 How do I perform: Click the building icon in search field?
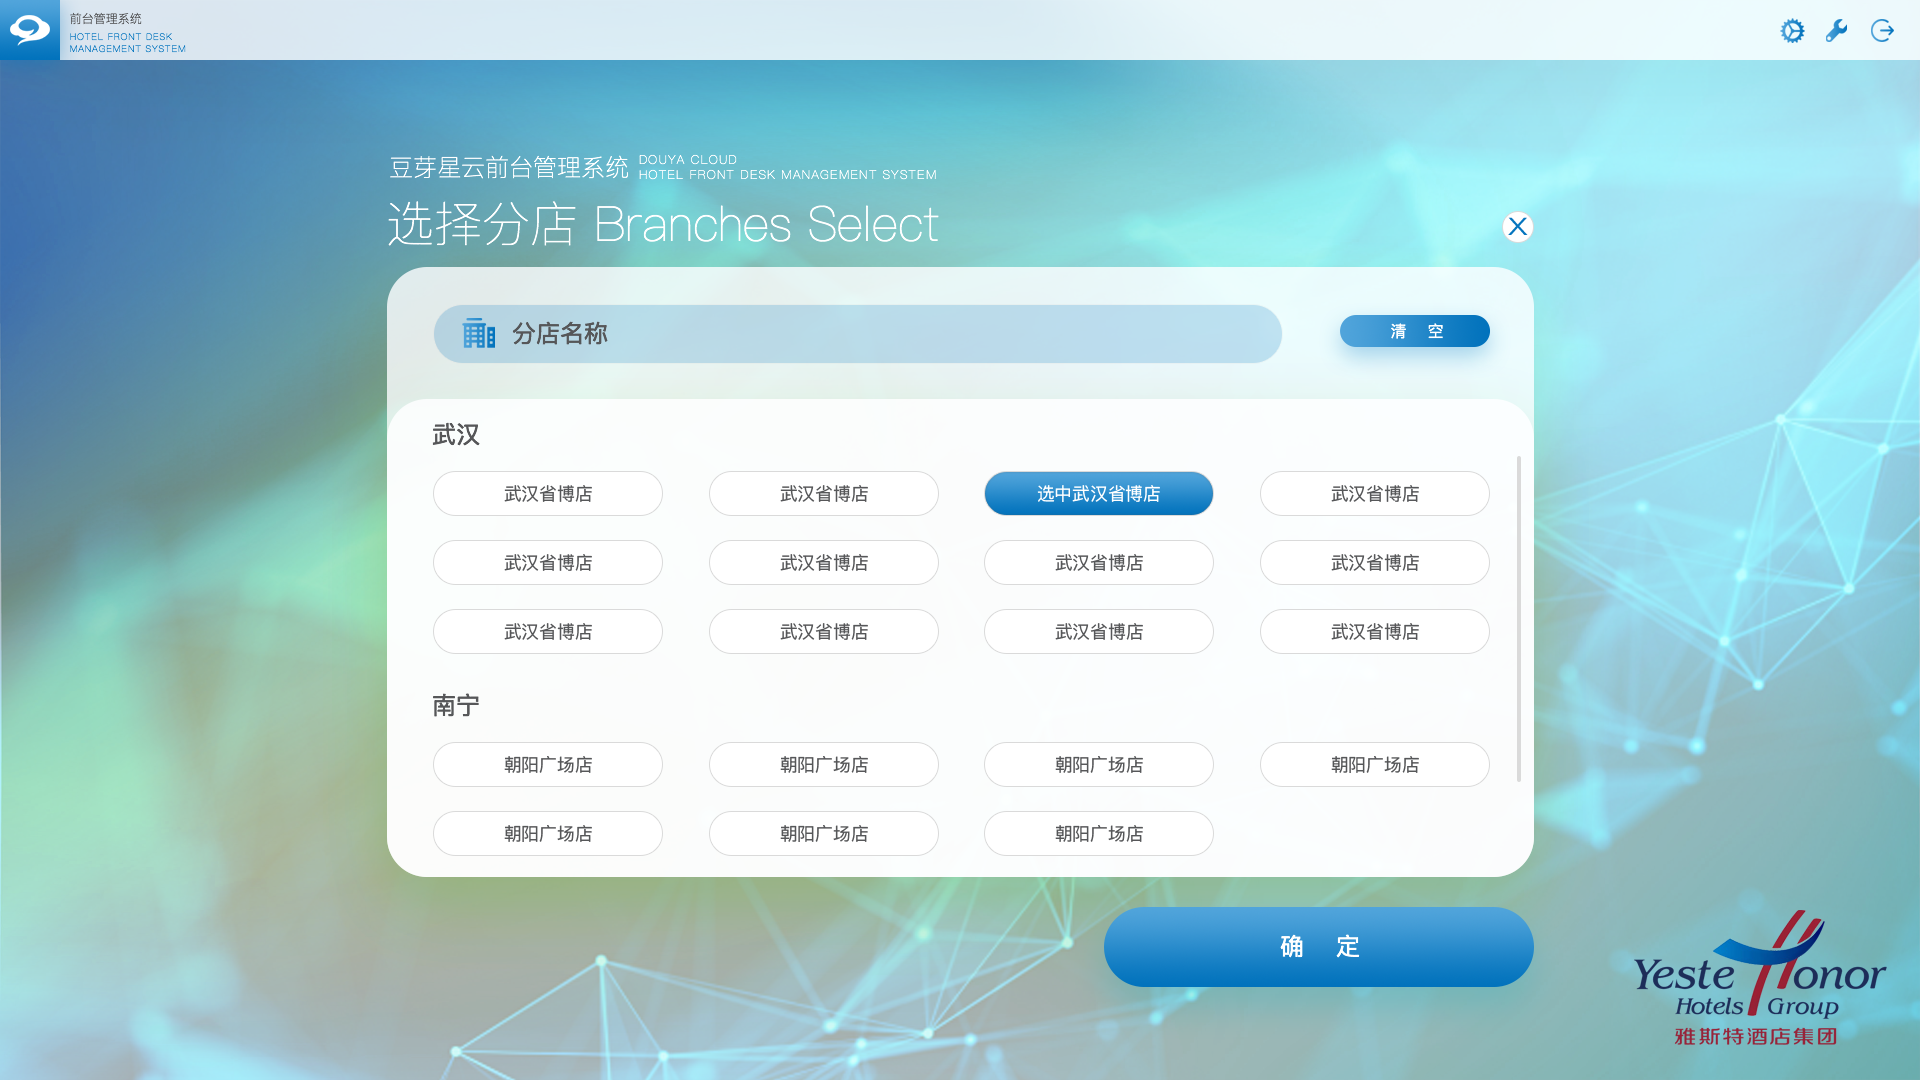coord(479,334)
